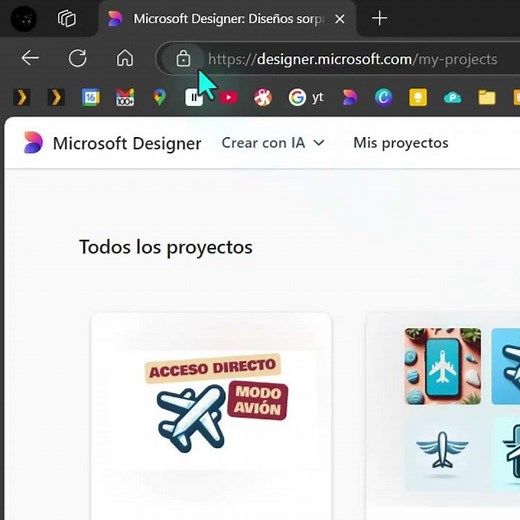Go to the browser home page
520x520 pixels.
coord(125,58)
